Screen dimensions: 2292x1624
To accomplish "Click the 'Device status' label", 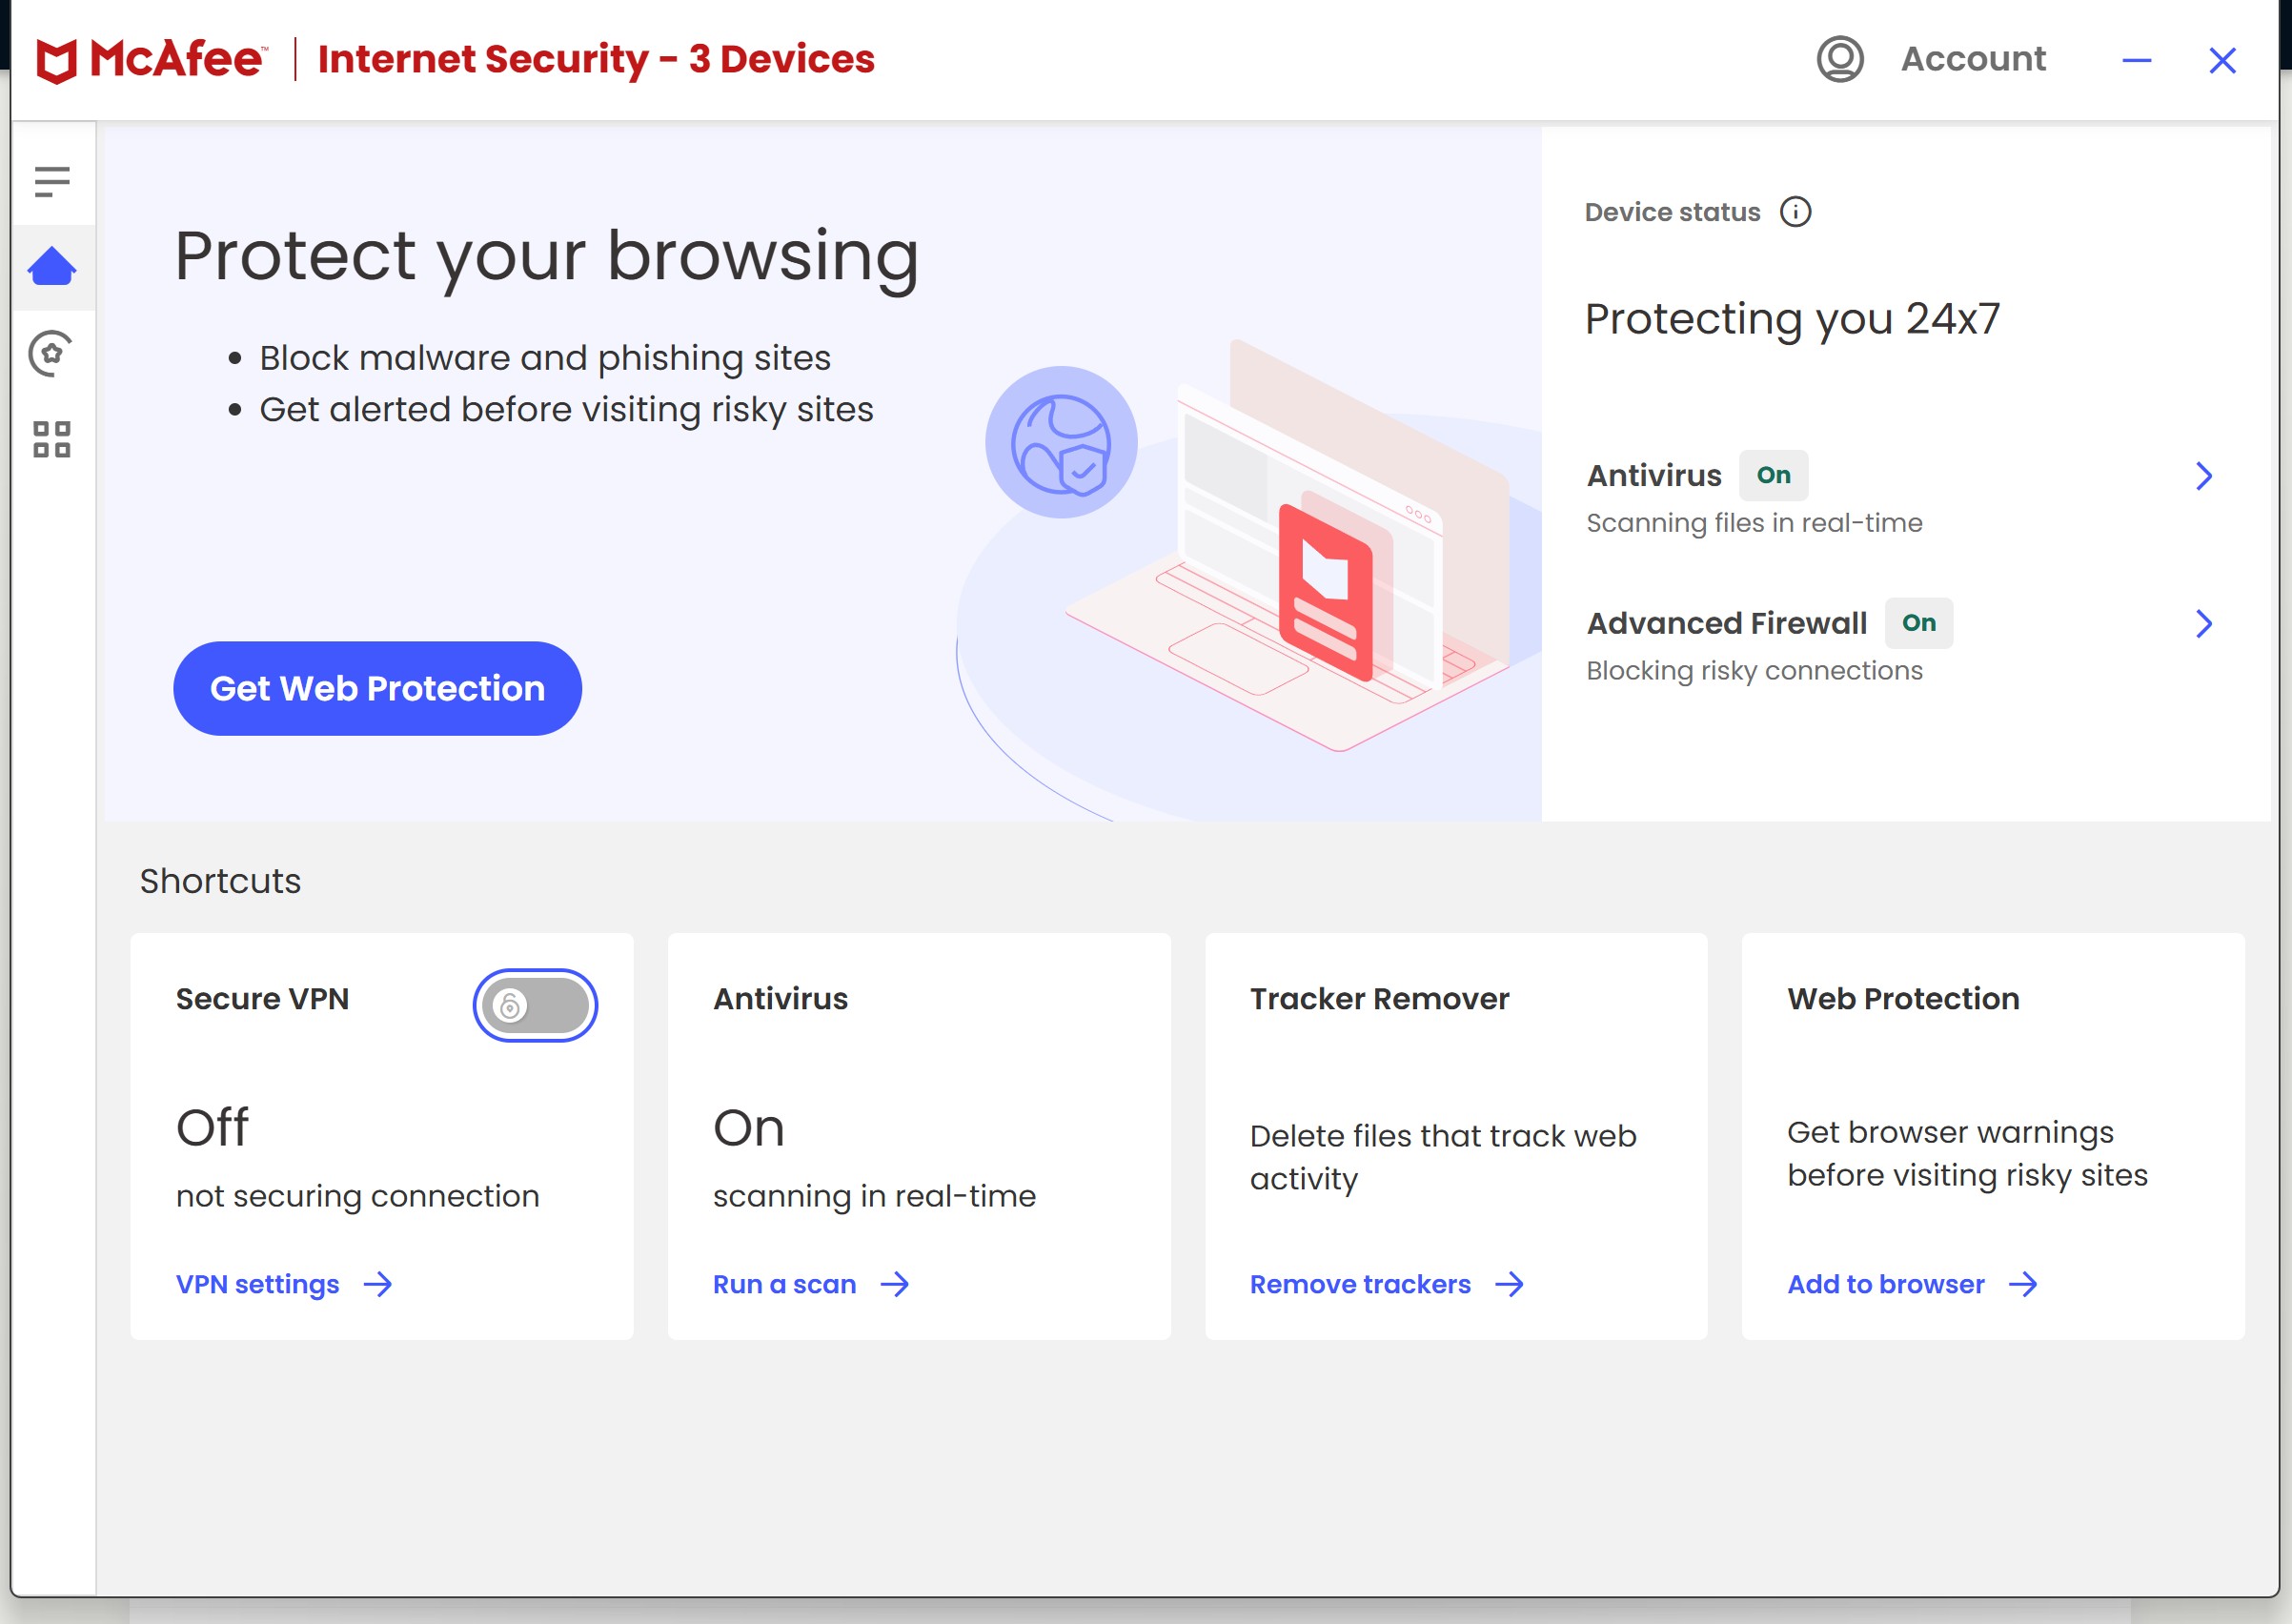I will [1673, 212].
